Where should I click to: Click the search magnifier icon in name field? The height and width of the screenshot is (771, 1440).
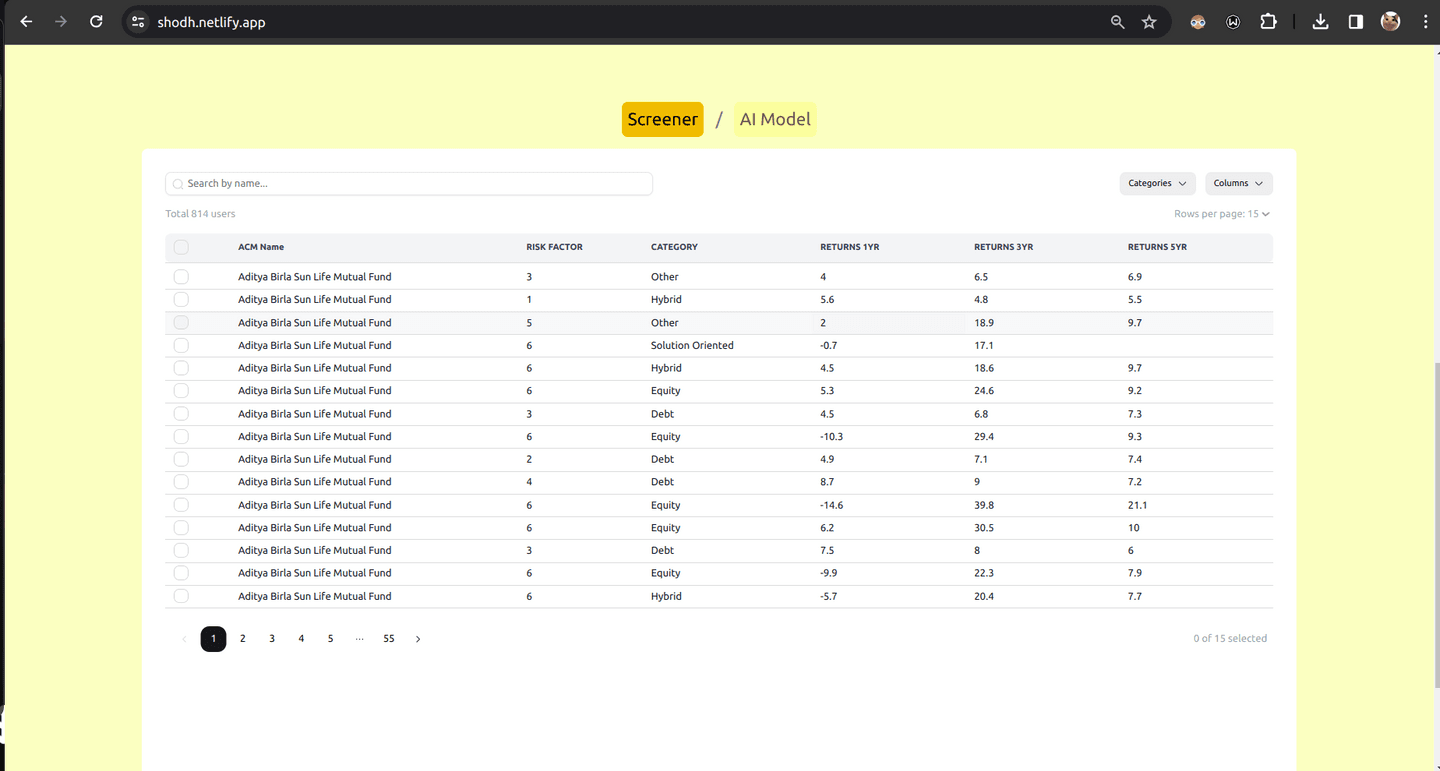[178, 184]
